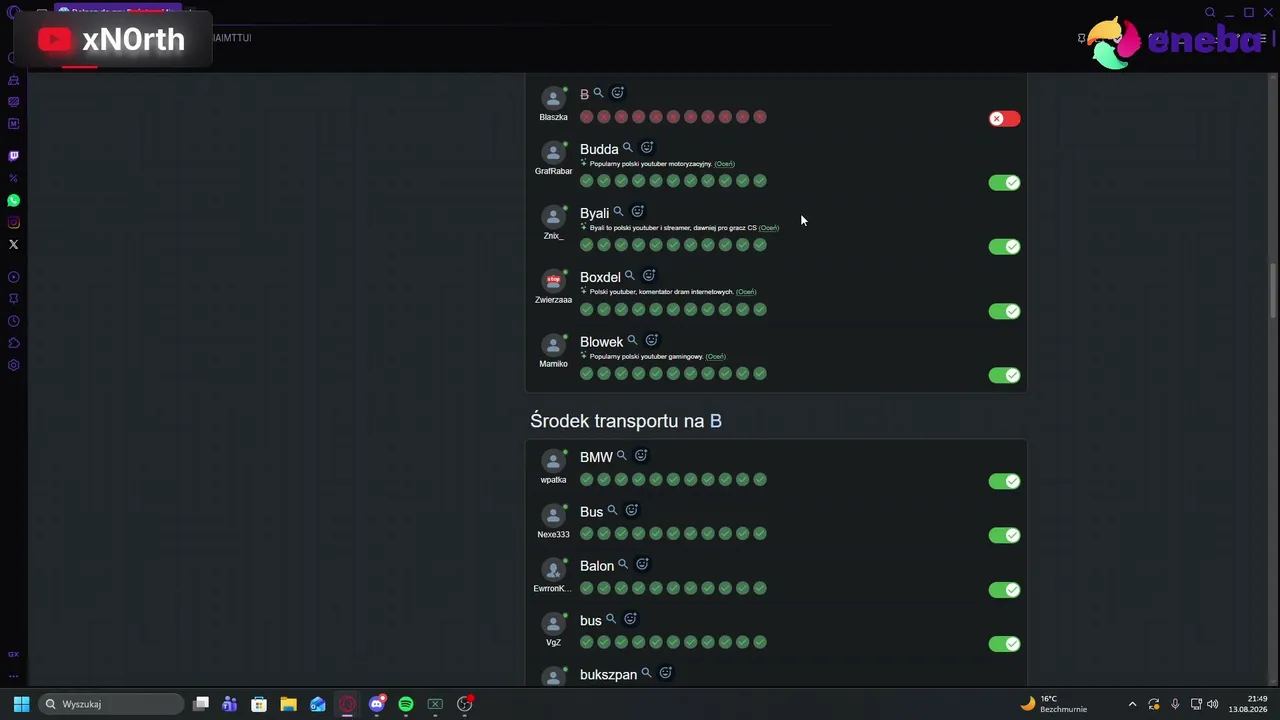
Task: Click the answer text Boxdel
Action: tap(600, 277)
